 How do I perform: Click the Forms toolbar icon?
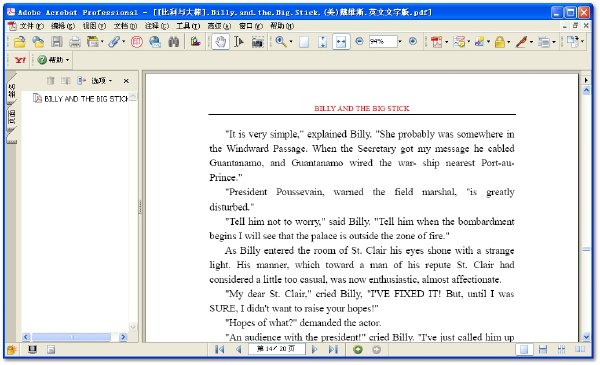[544, 42]
